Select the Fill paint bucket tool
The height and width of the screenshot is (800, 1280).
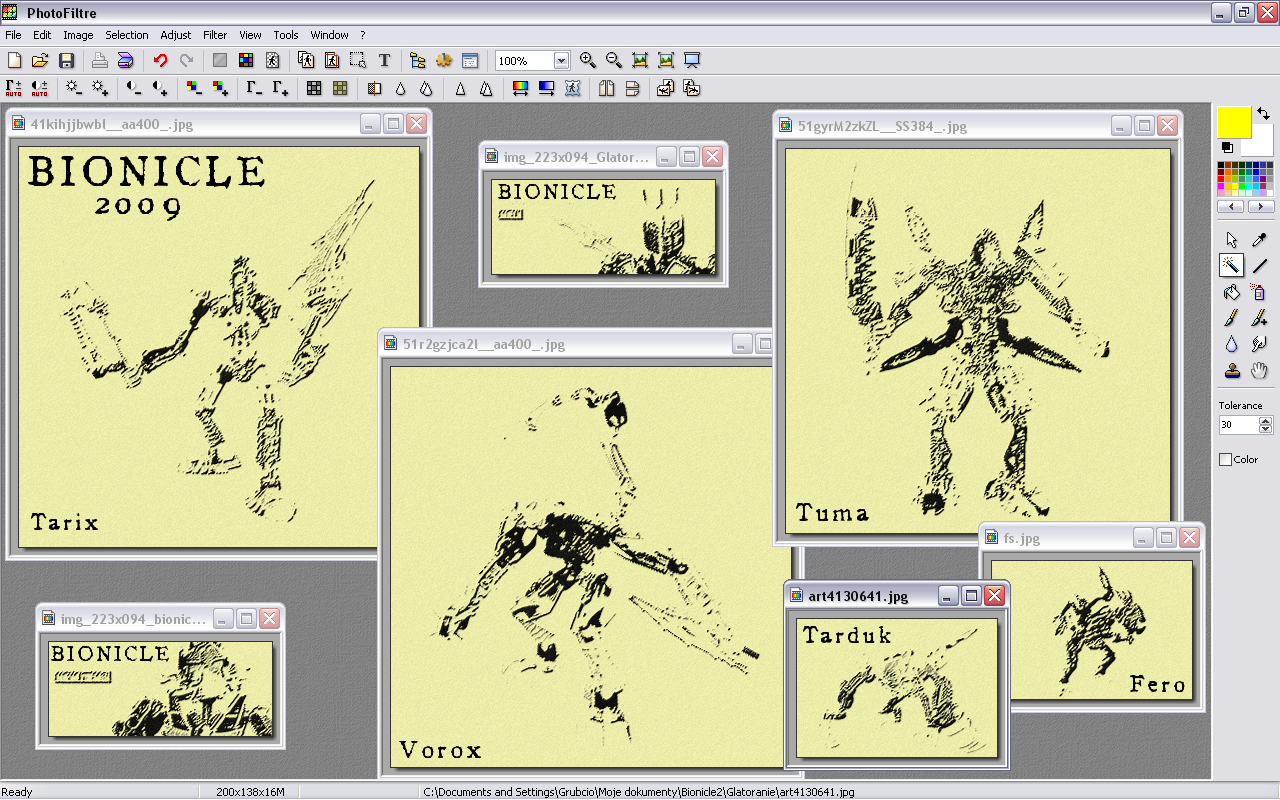click(1232, 292)
